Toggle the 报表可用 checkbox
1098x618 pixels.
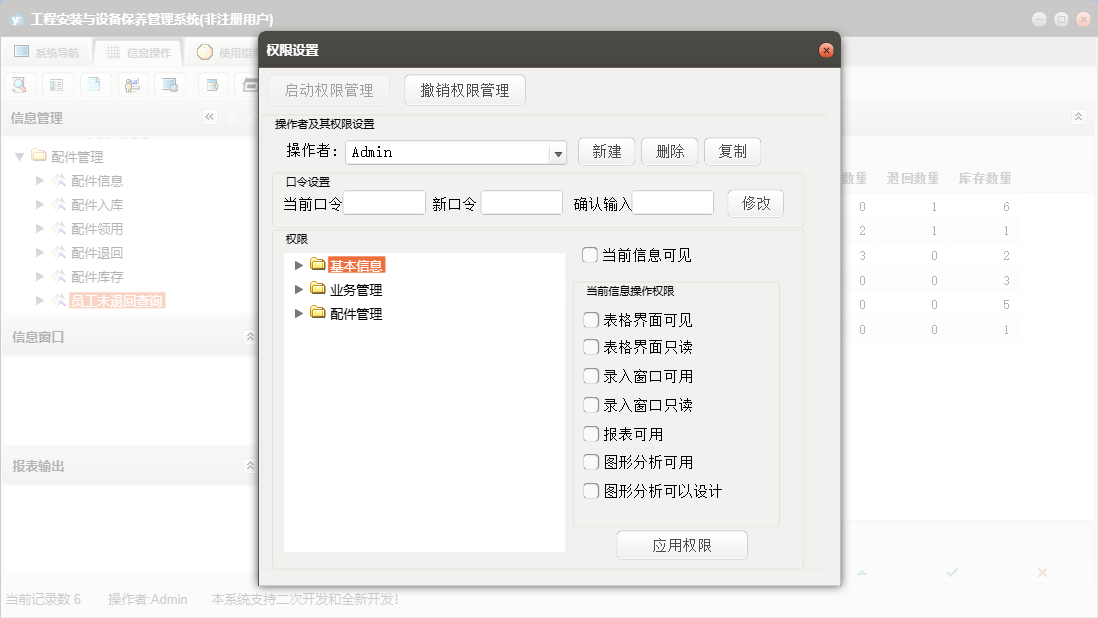click(591, 434)
